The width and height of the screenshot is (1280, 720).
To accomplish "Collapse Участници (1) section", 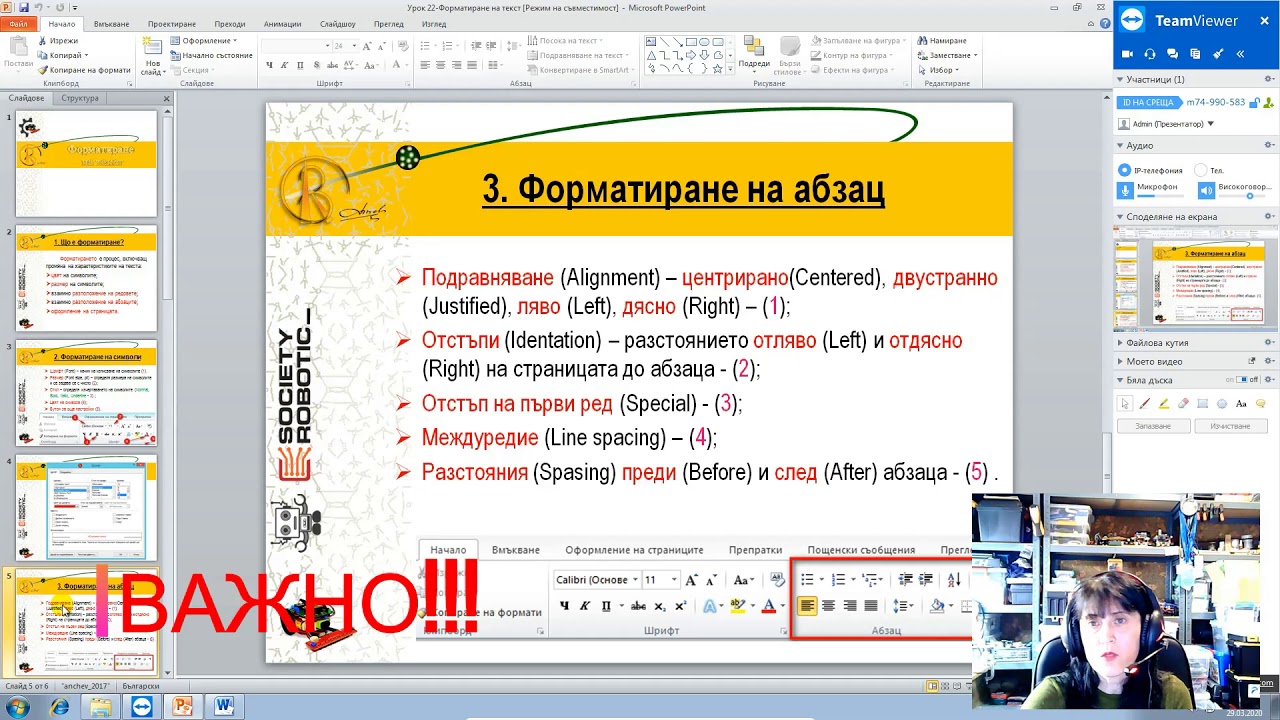I will (1121, 80).
